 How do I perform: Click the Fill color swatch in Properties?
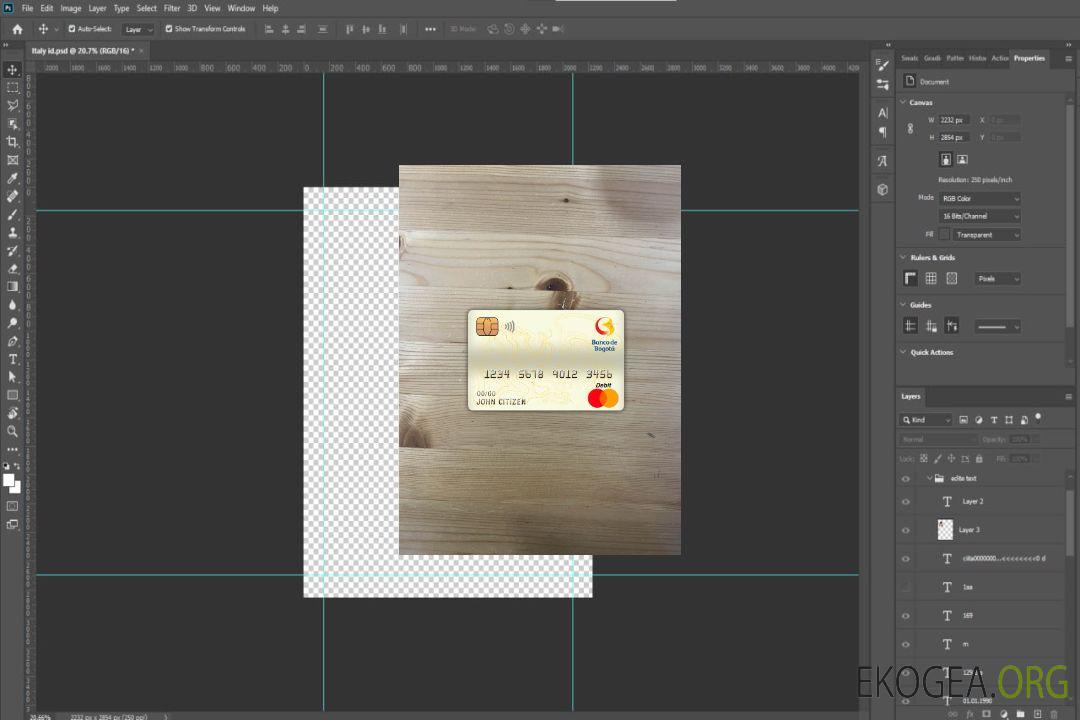click(x=944, y=234)
